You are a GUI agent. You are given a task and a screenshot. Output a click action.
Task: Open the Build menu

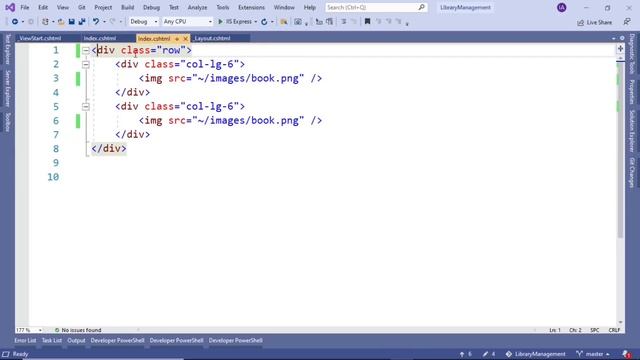point(127,7)
